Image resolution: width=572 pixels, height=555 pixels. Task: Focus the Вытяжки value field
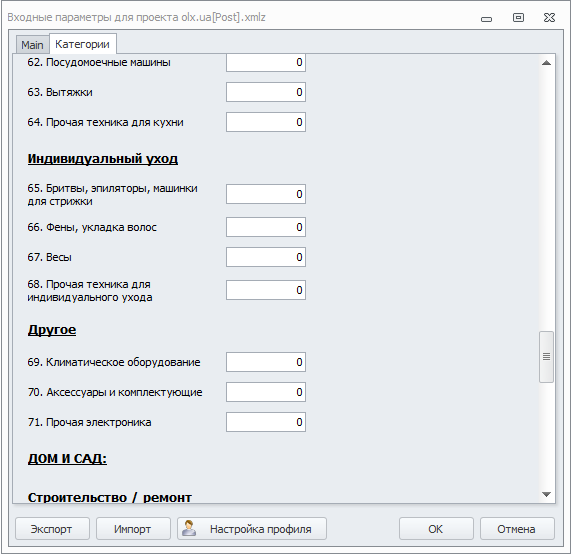[x=266, y=92]
